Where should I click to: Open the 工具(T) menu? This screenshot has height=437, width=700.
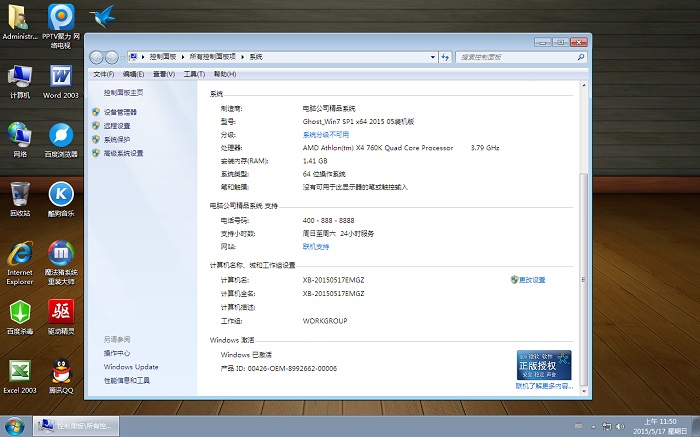[x=194, y=74]
